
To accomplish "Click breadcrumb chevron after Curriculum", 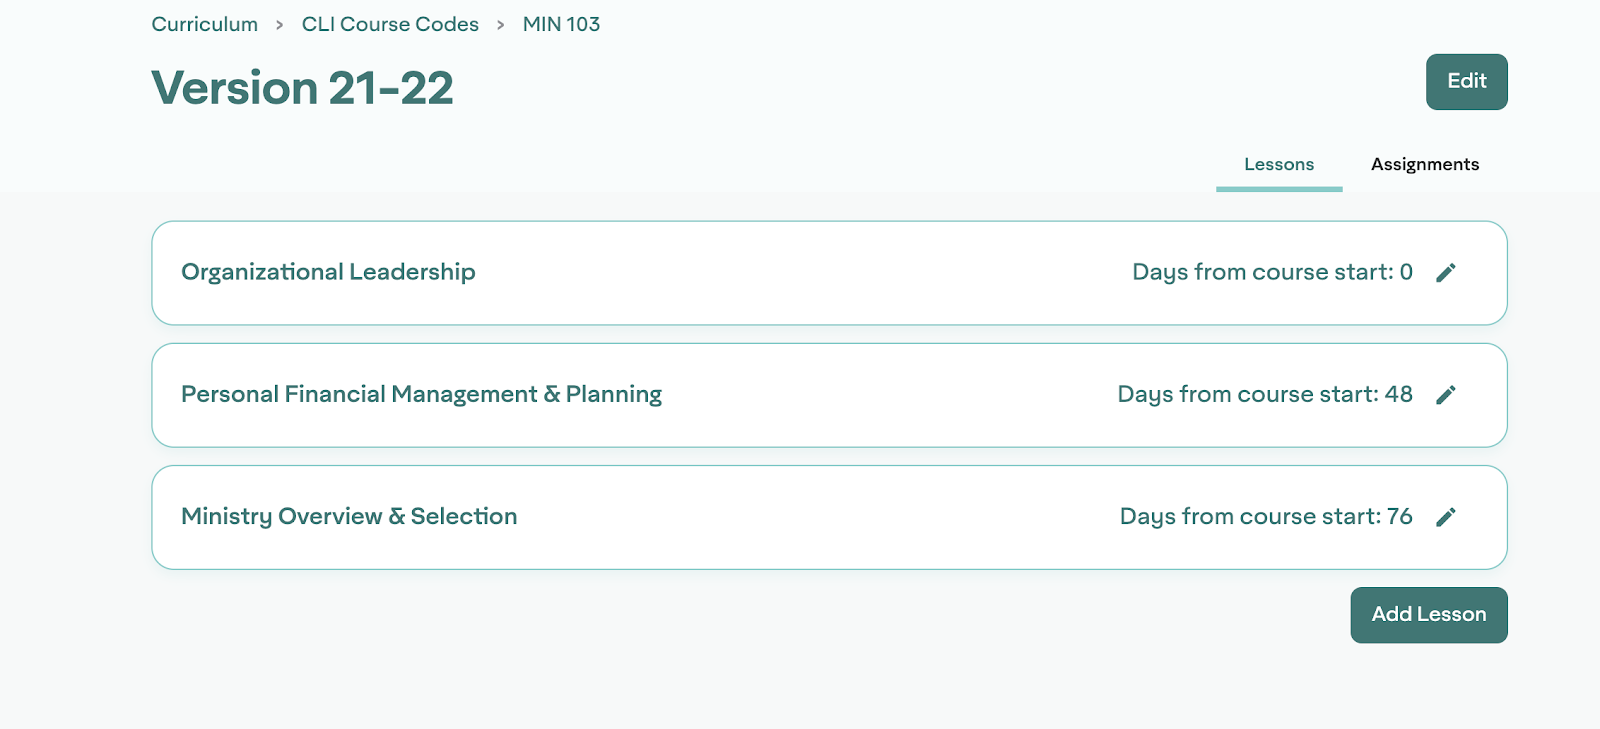I will coord(280,25).
